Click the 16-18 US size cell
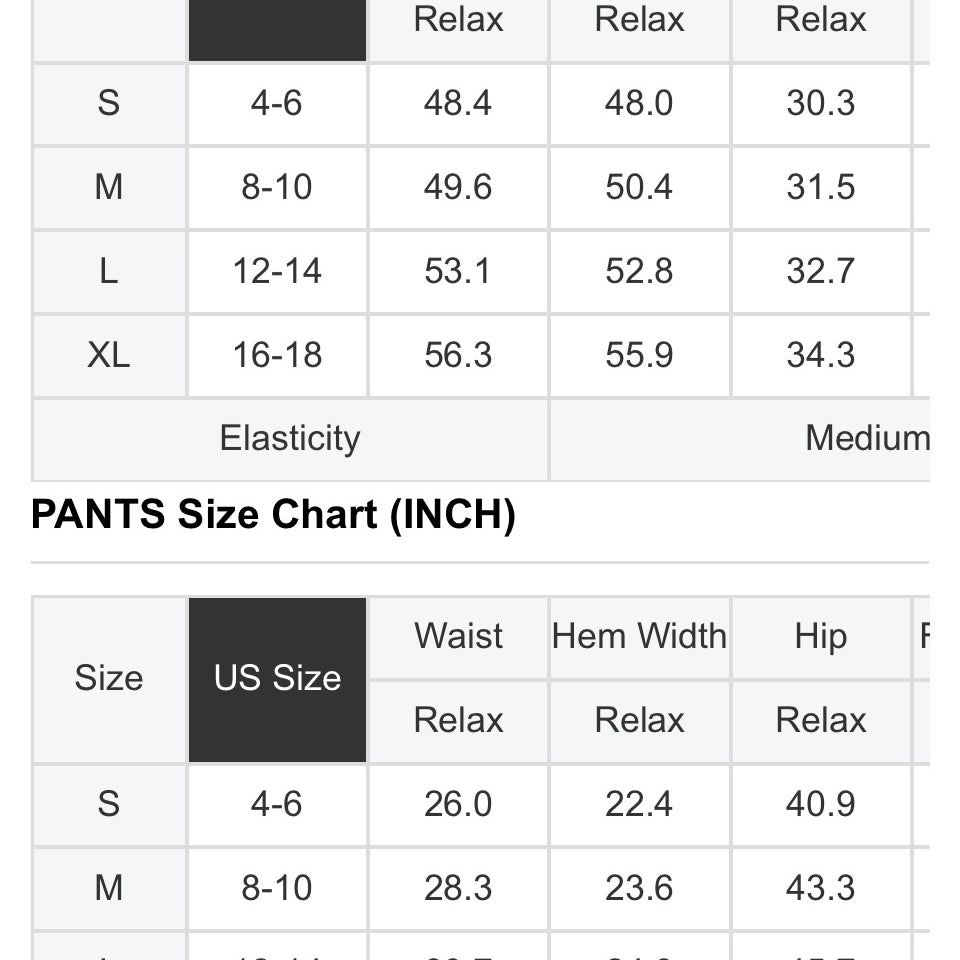This screenshot has width=960, height=960. point(277,355)
